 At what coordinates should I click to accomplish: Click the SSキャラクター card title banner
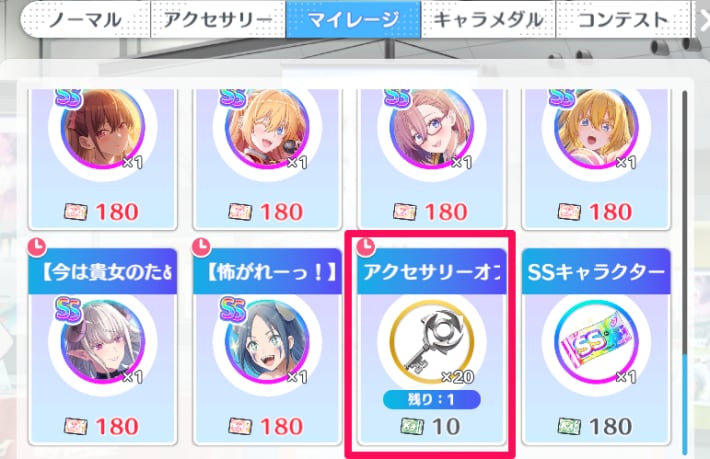point(596,272)
